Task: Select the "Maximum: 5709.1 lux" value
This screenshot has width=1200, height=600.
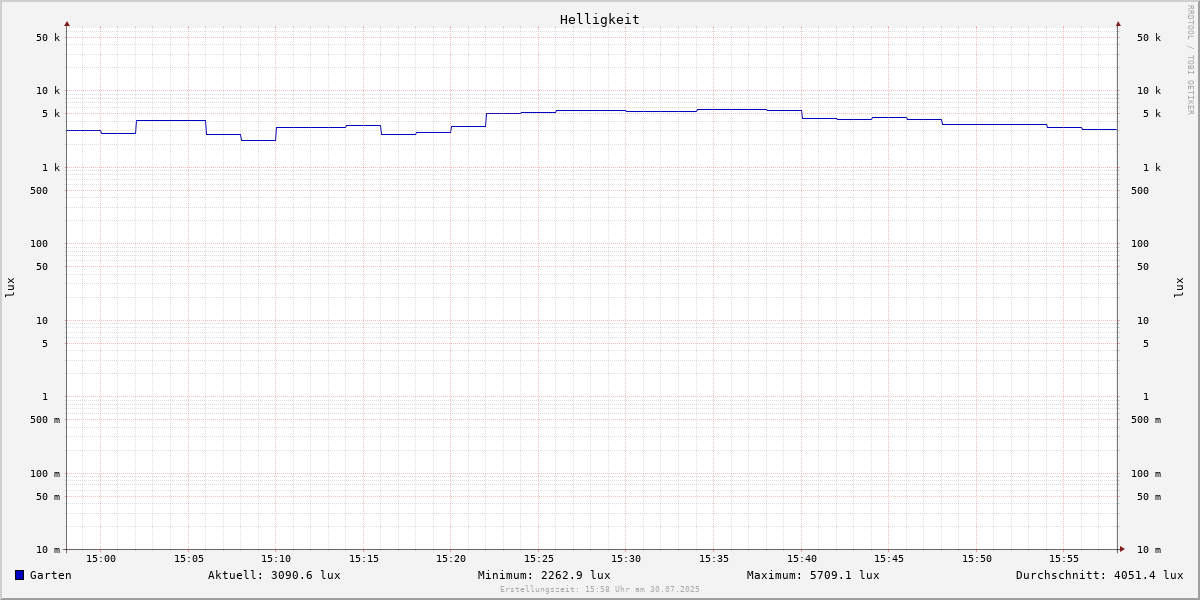Action: click(813, 575)
